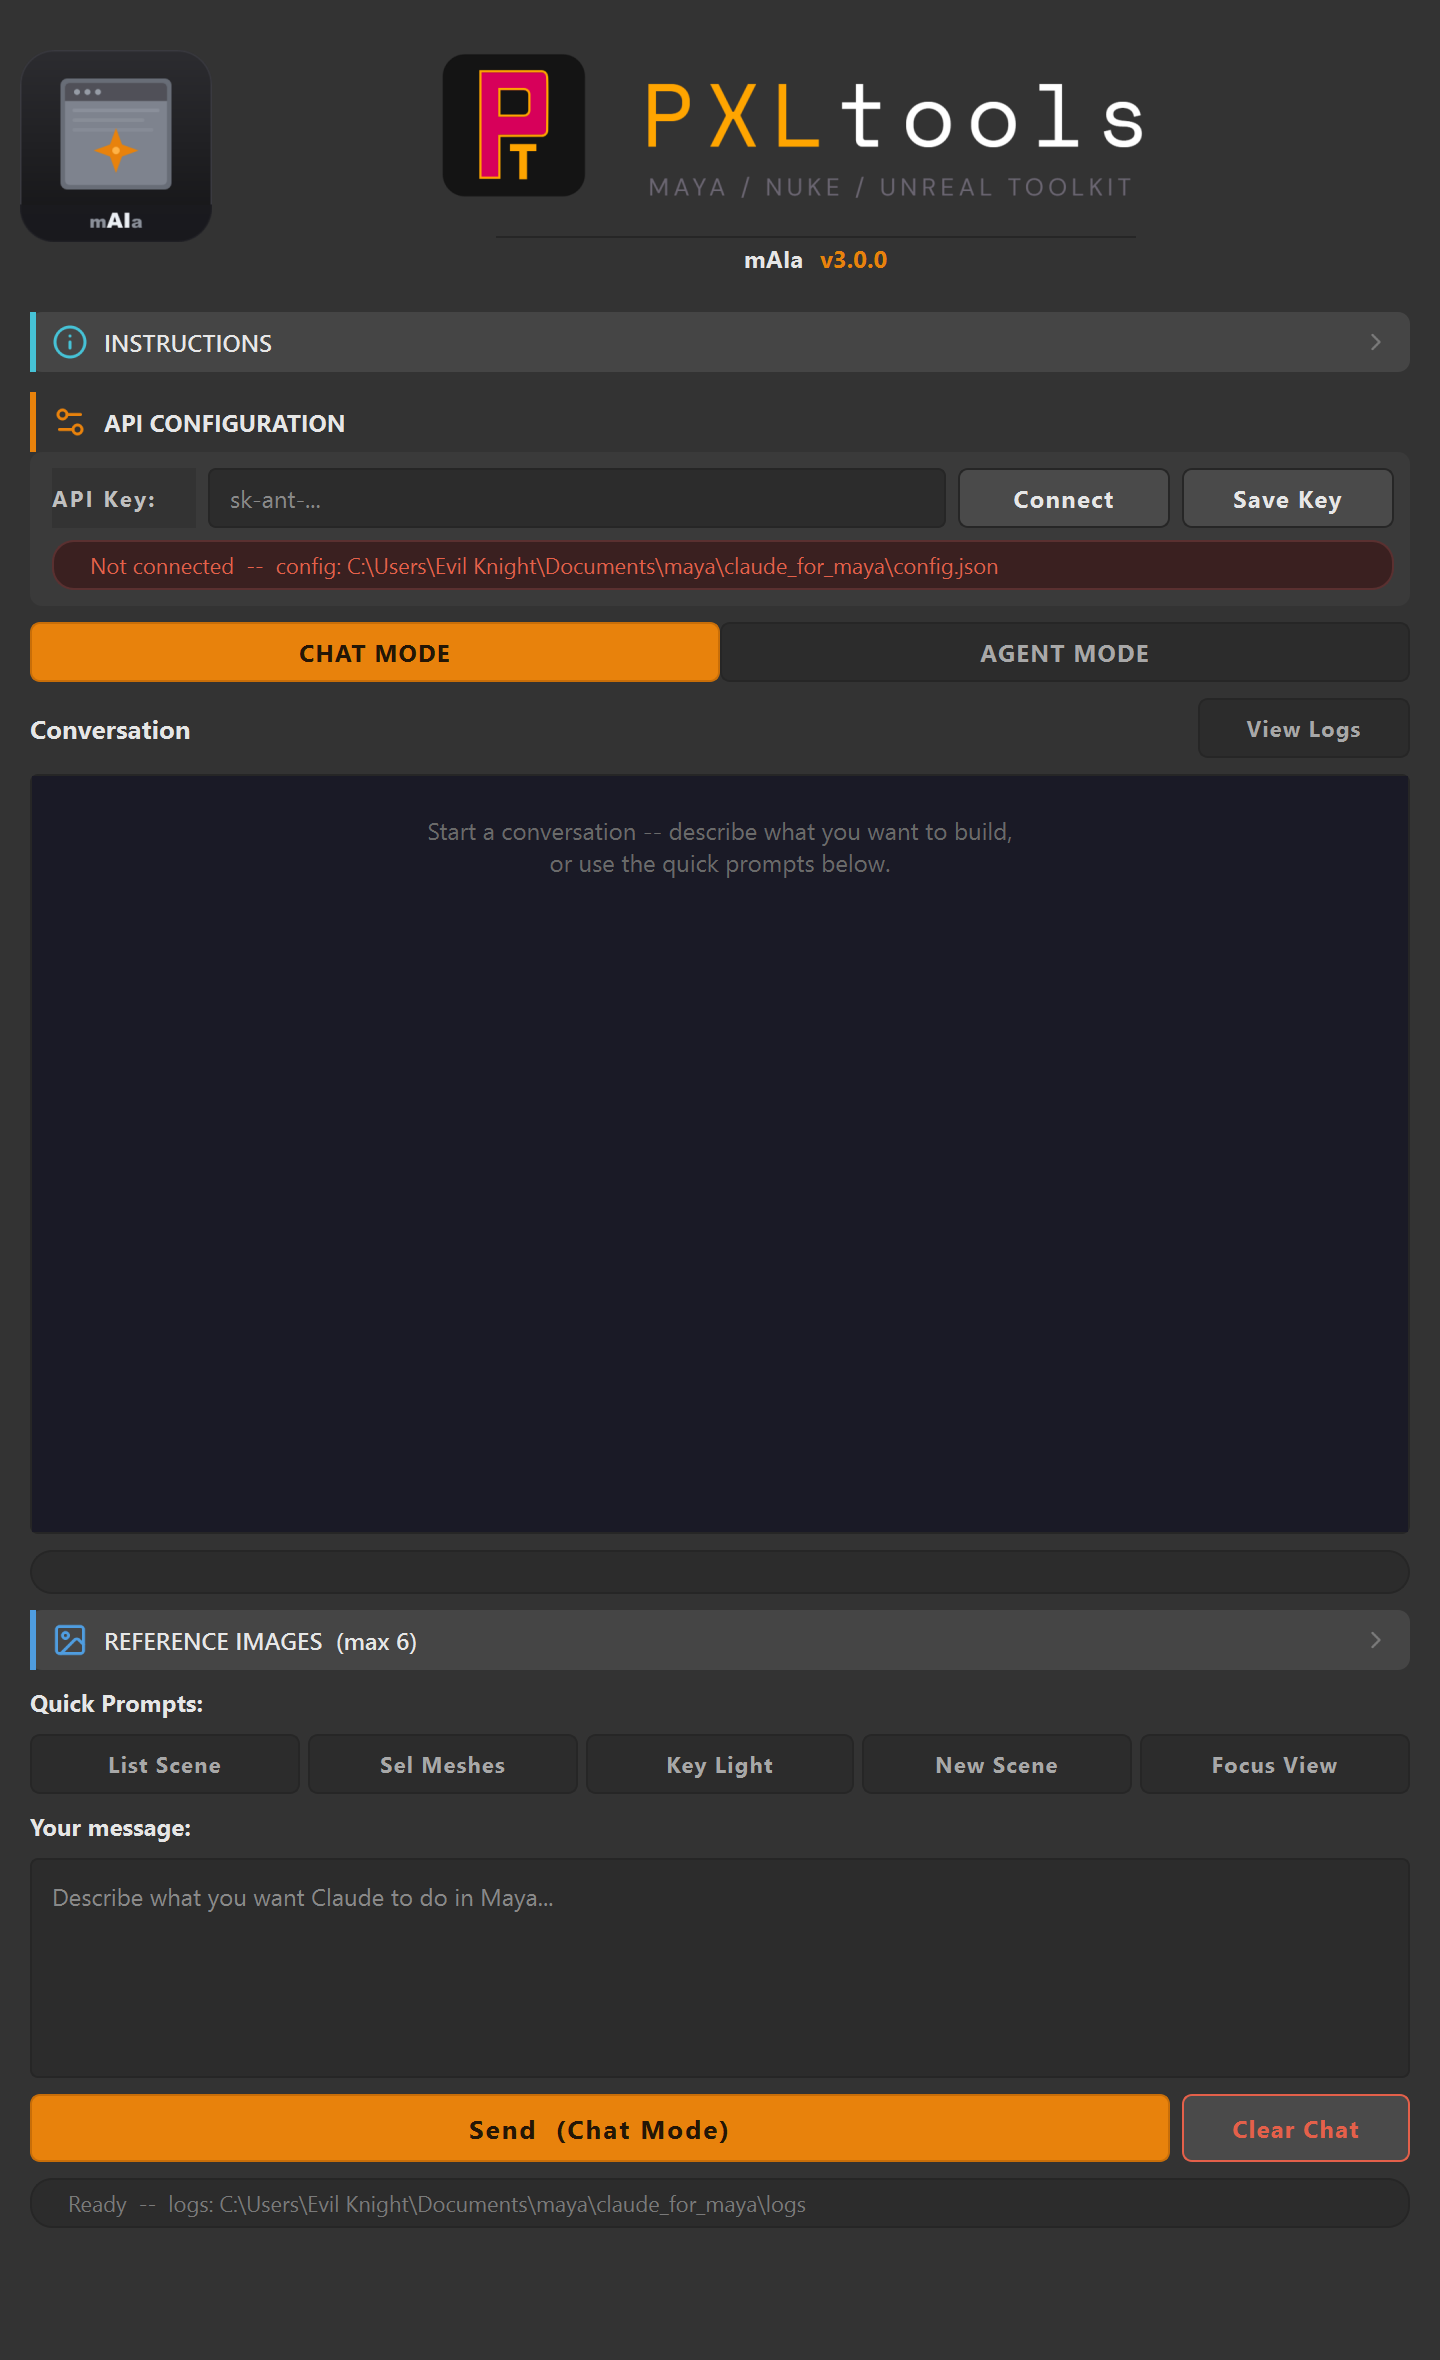Click the Not connected config status bar
This screenshot has height=2360, width=1440.
(x=722, y=566)
